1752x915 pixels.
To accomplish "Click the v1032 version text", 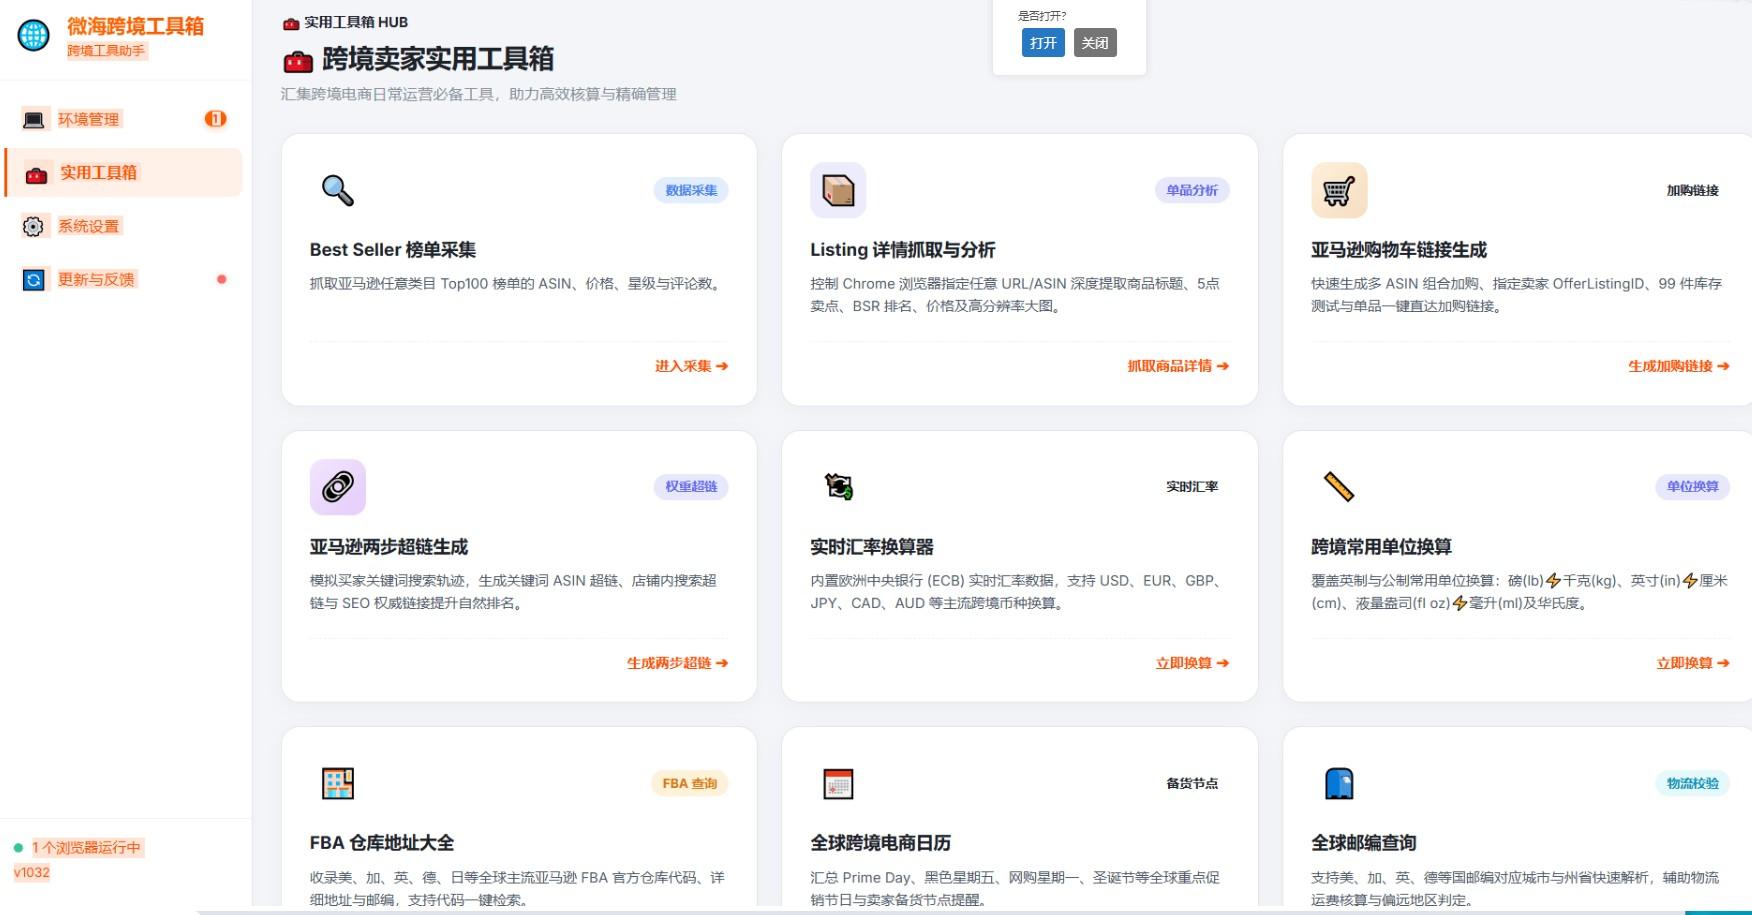I will 31,872.
